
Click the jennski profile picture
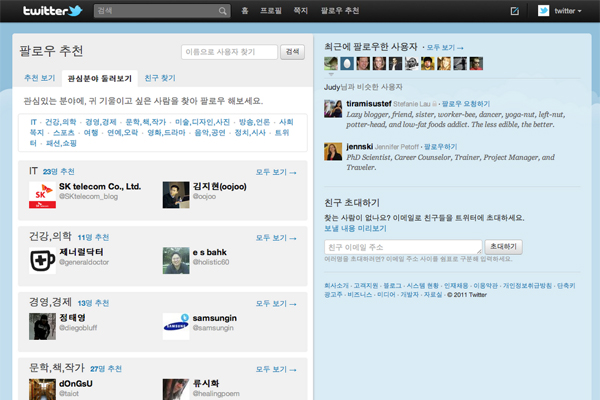tap(331, 152)
